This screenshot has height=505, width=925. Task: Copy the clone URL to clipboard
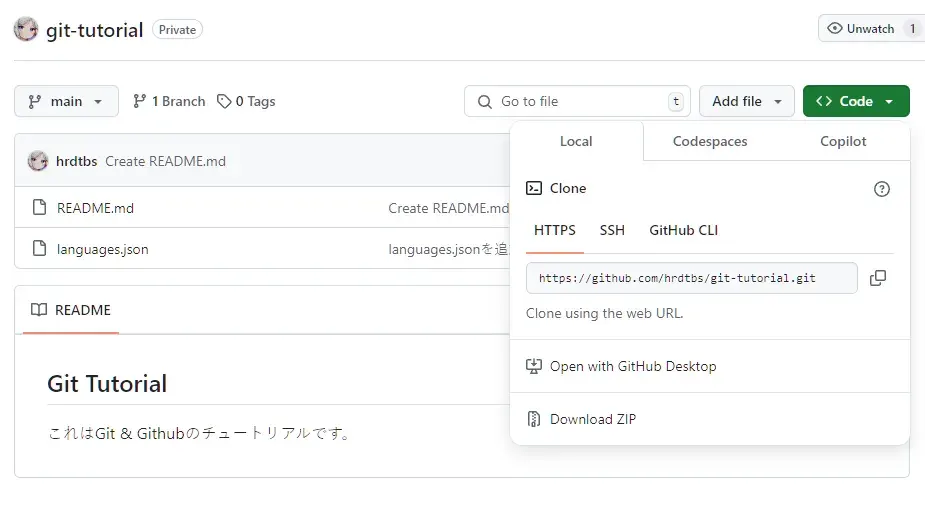pos(878,278)
